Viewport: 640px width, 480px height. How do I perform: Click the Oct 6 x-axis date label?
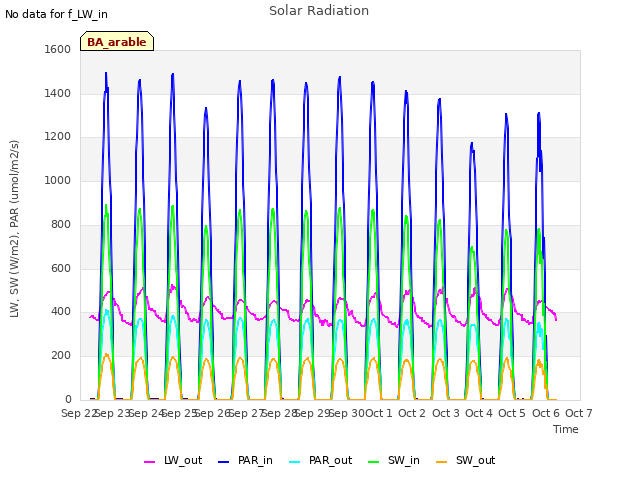tap(546, 413)
